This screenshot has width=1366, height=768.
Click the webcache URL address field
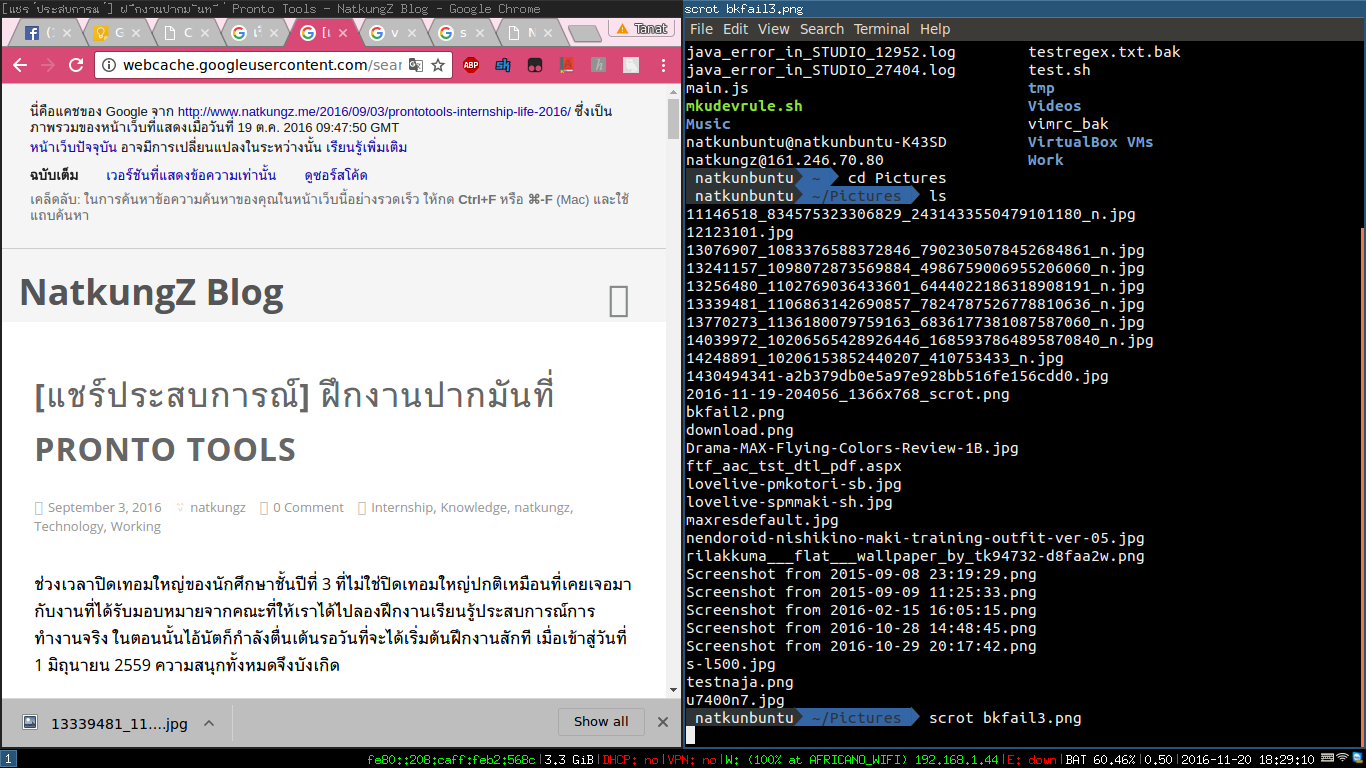pyautogui.click(x=260, y=66)
